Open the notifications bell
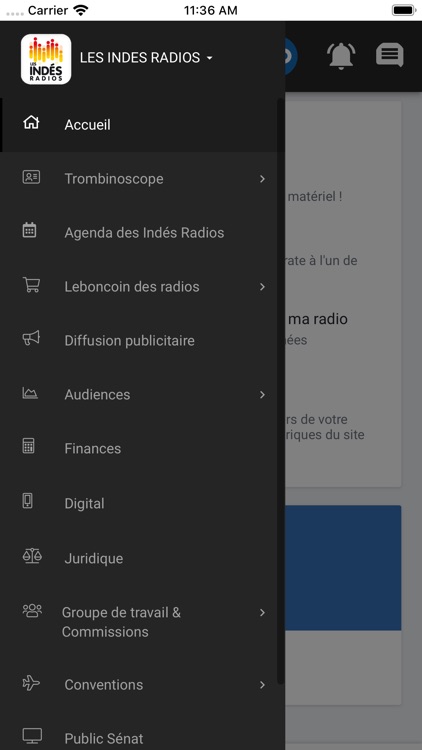 tap(341, 56)
